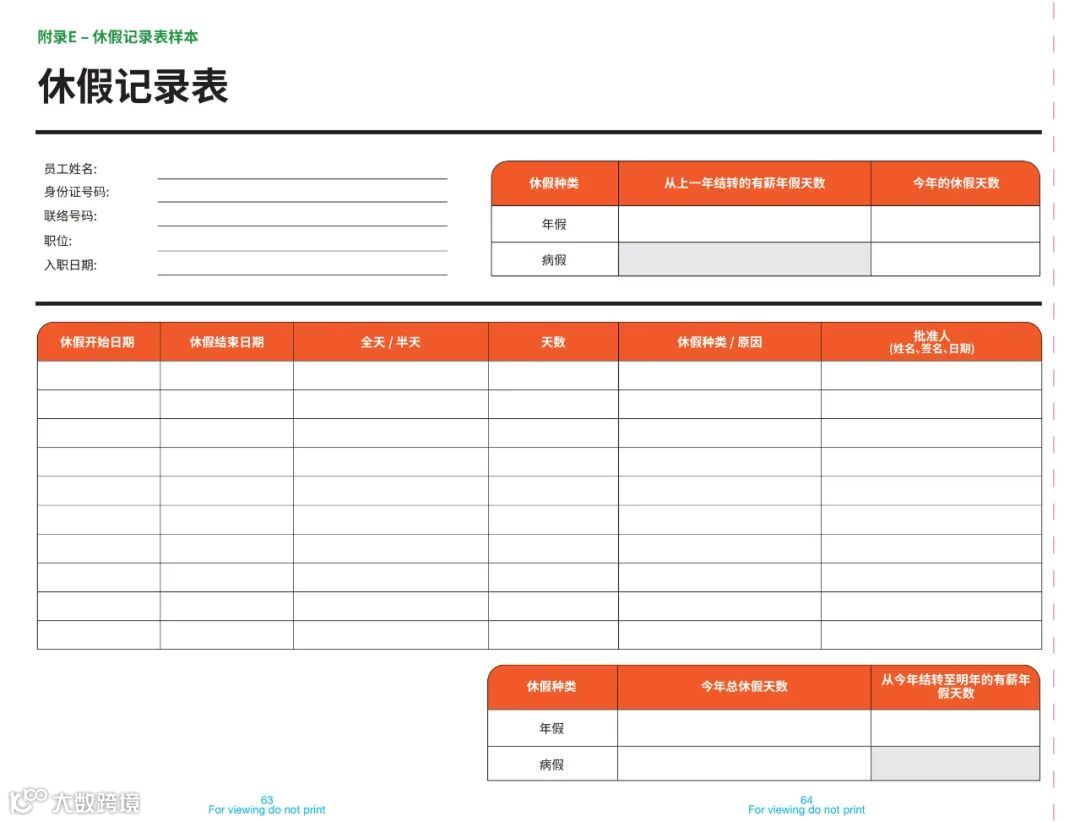Select the 休假记录表 main title
The image size is (1080, 822).
[x=133, y=86]
